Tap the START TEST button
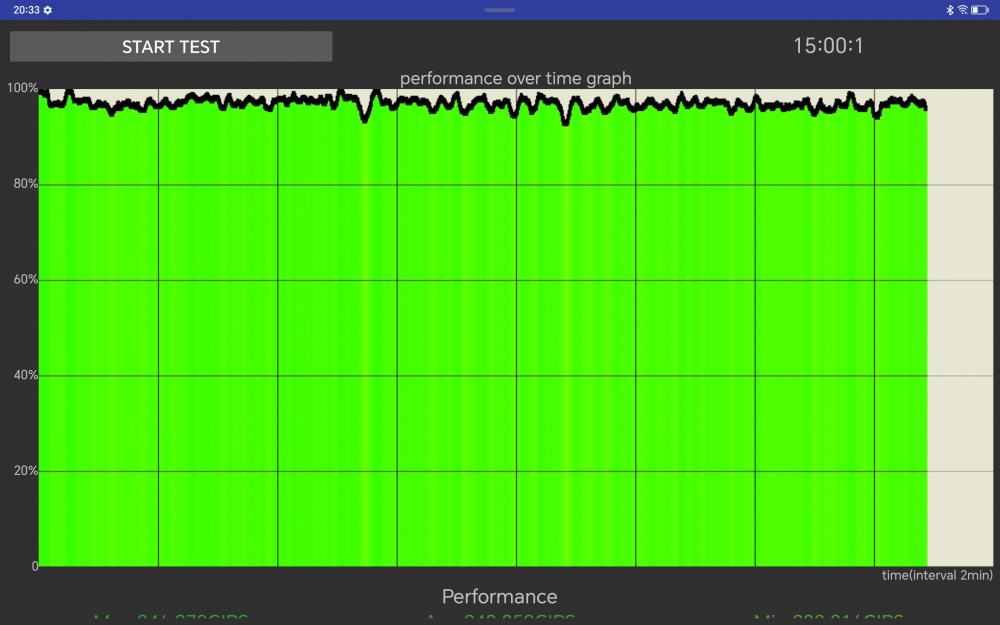 coord(171,47)
